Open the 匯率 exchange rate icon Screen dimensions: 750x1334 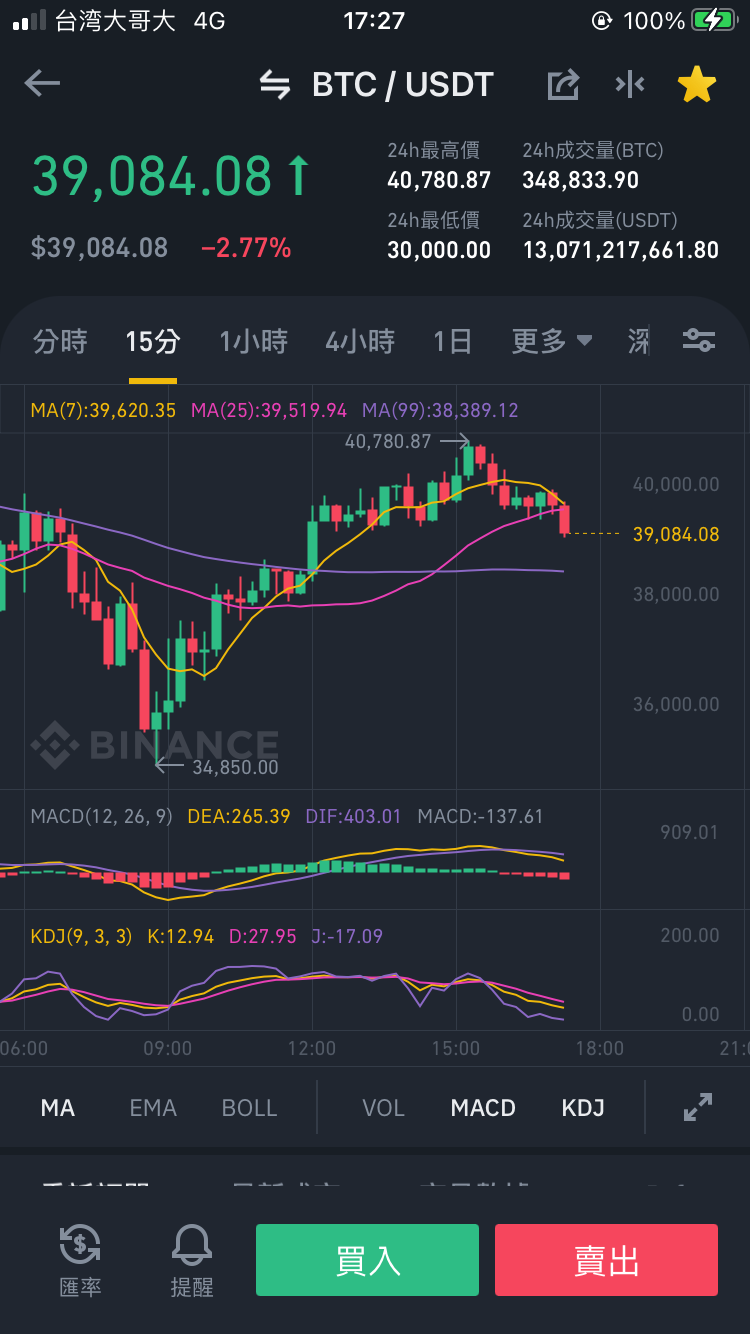coord(80,1260)
